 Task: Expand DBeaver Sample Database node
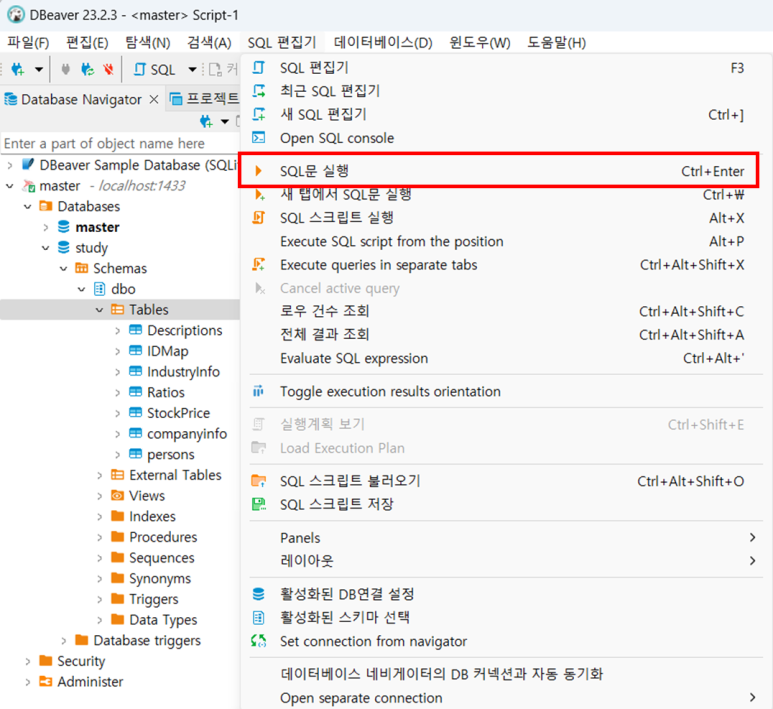10,165
